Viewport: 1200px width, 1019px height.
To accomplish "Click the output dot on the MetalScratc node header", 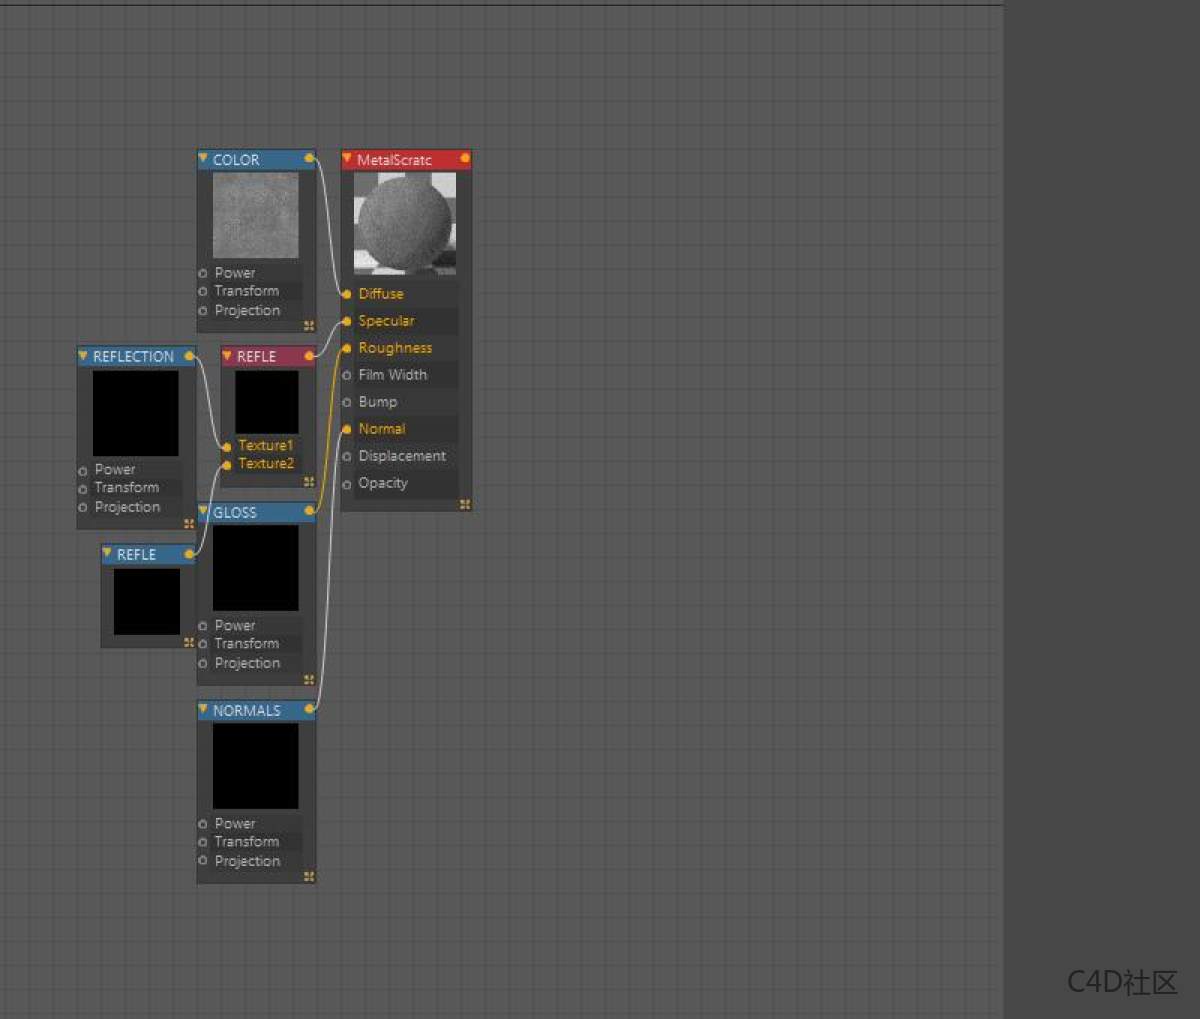I will click(x=464, y=158).
